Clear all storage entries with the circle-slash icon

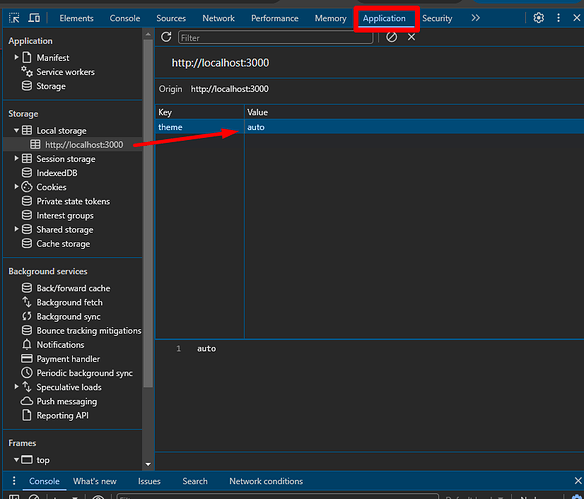point(391,37)
